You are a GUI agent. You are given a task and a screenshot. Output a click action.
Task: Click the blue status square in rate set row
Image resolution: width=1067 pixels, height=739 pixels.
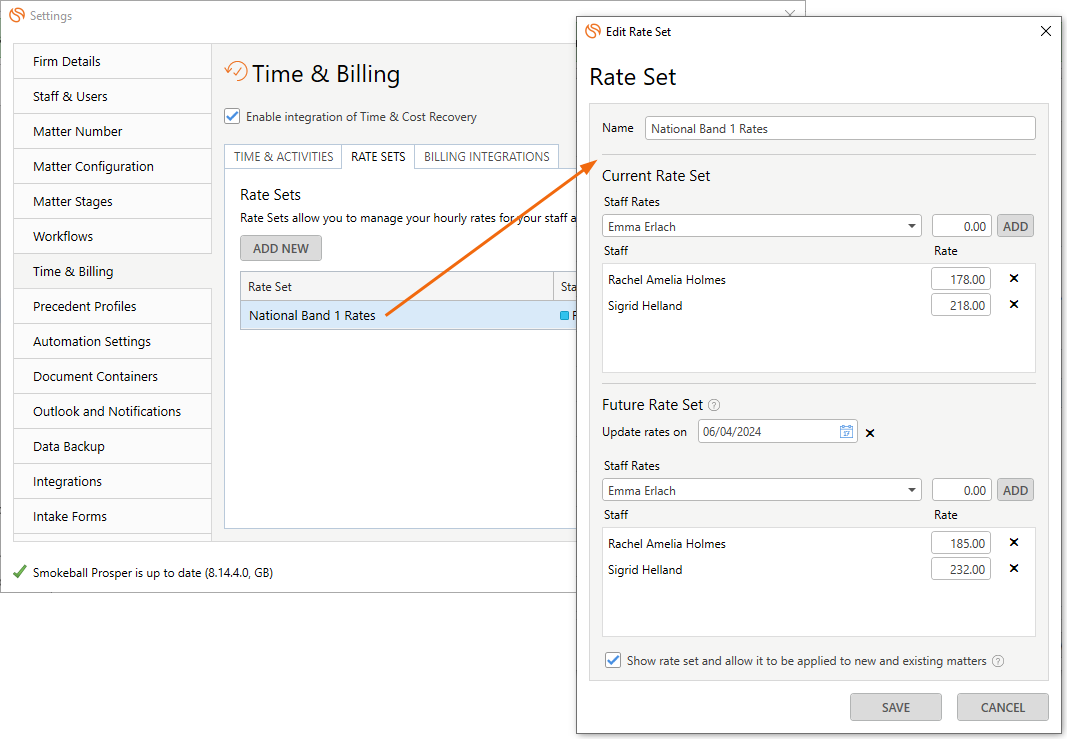563,316
